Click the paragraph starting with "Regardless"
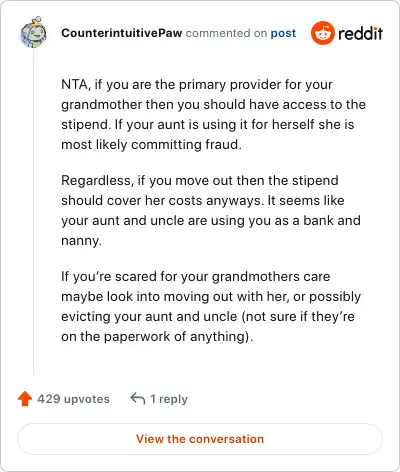Image resolution: width=400 pixels, height=472 pixels. click(x=211, y=210)
